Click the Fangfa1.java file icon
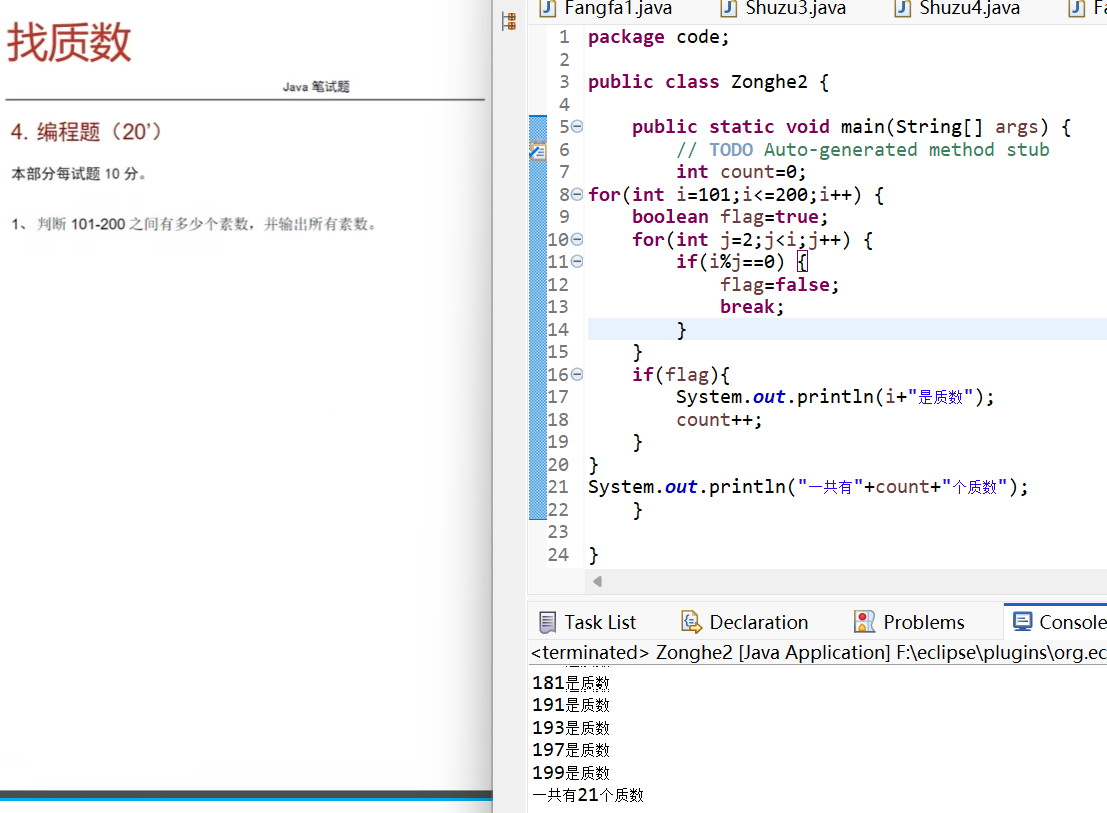1107x813 pixels. (547, 8)
